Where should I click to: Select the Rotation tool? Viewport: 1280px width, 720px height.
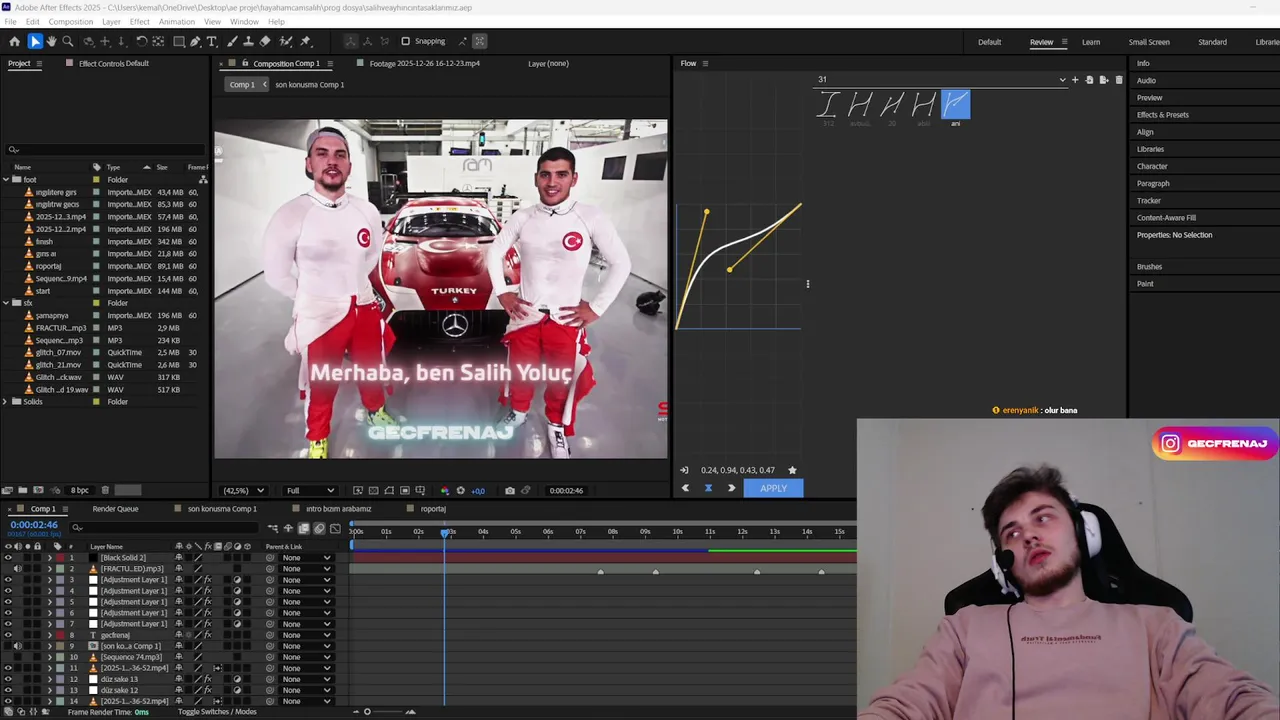tap(141, 41)
